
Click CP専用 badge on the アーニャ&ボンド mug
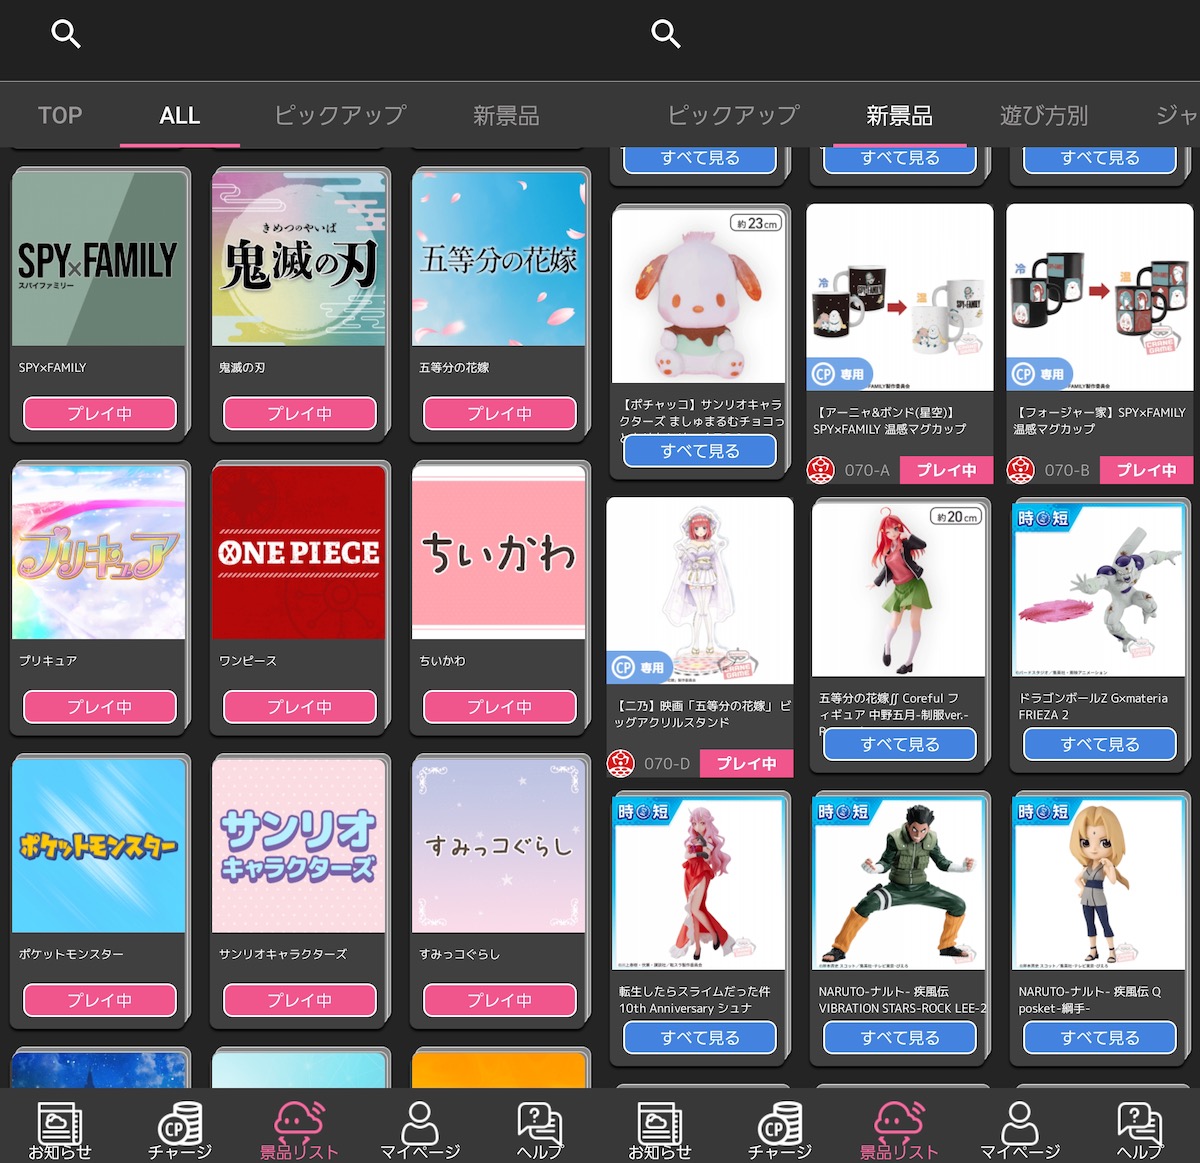[840, 374]
